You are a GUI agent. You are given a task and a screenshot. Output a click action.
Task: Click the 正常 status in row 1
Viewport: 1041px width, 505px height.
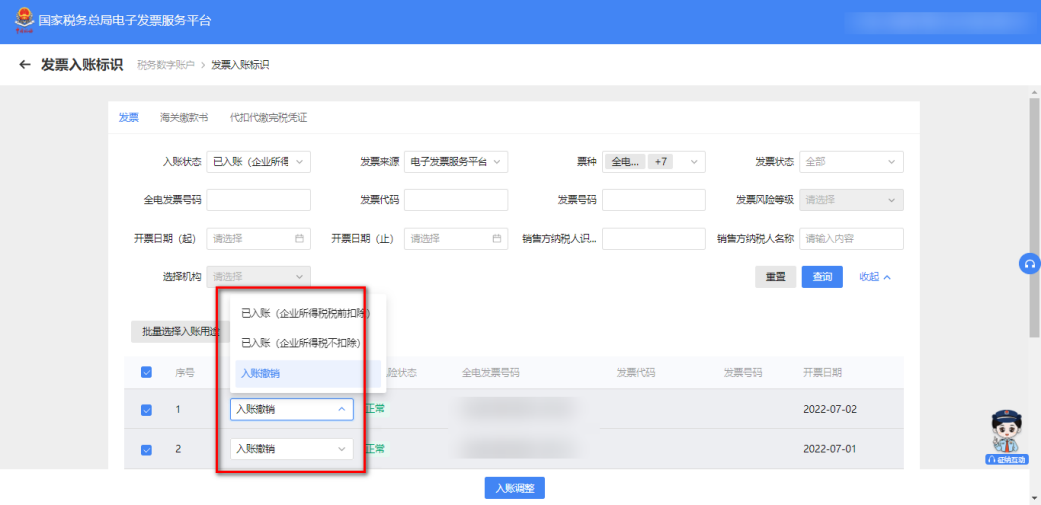coord(375,409)
